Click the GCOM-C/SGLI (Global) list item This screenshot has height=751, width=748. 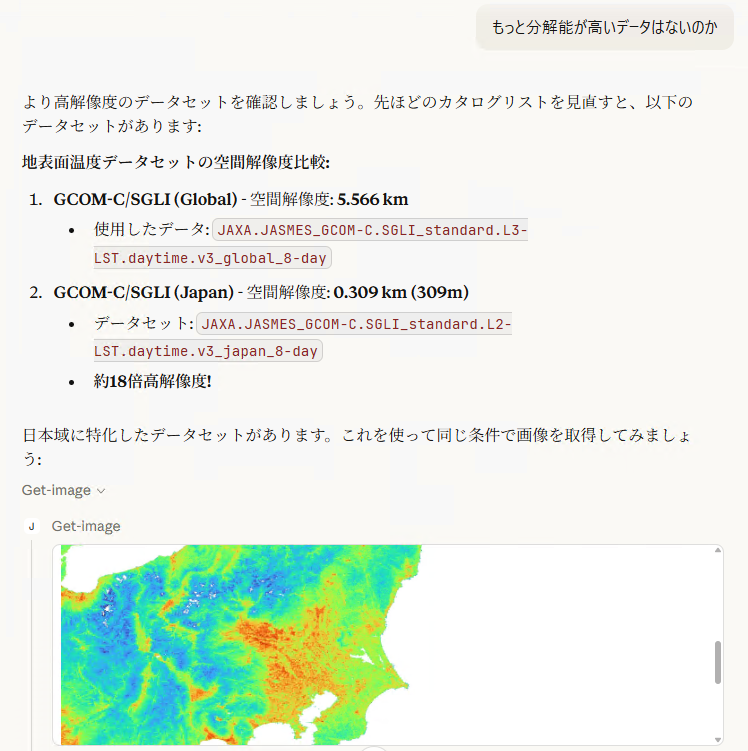tap(145, 199)
